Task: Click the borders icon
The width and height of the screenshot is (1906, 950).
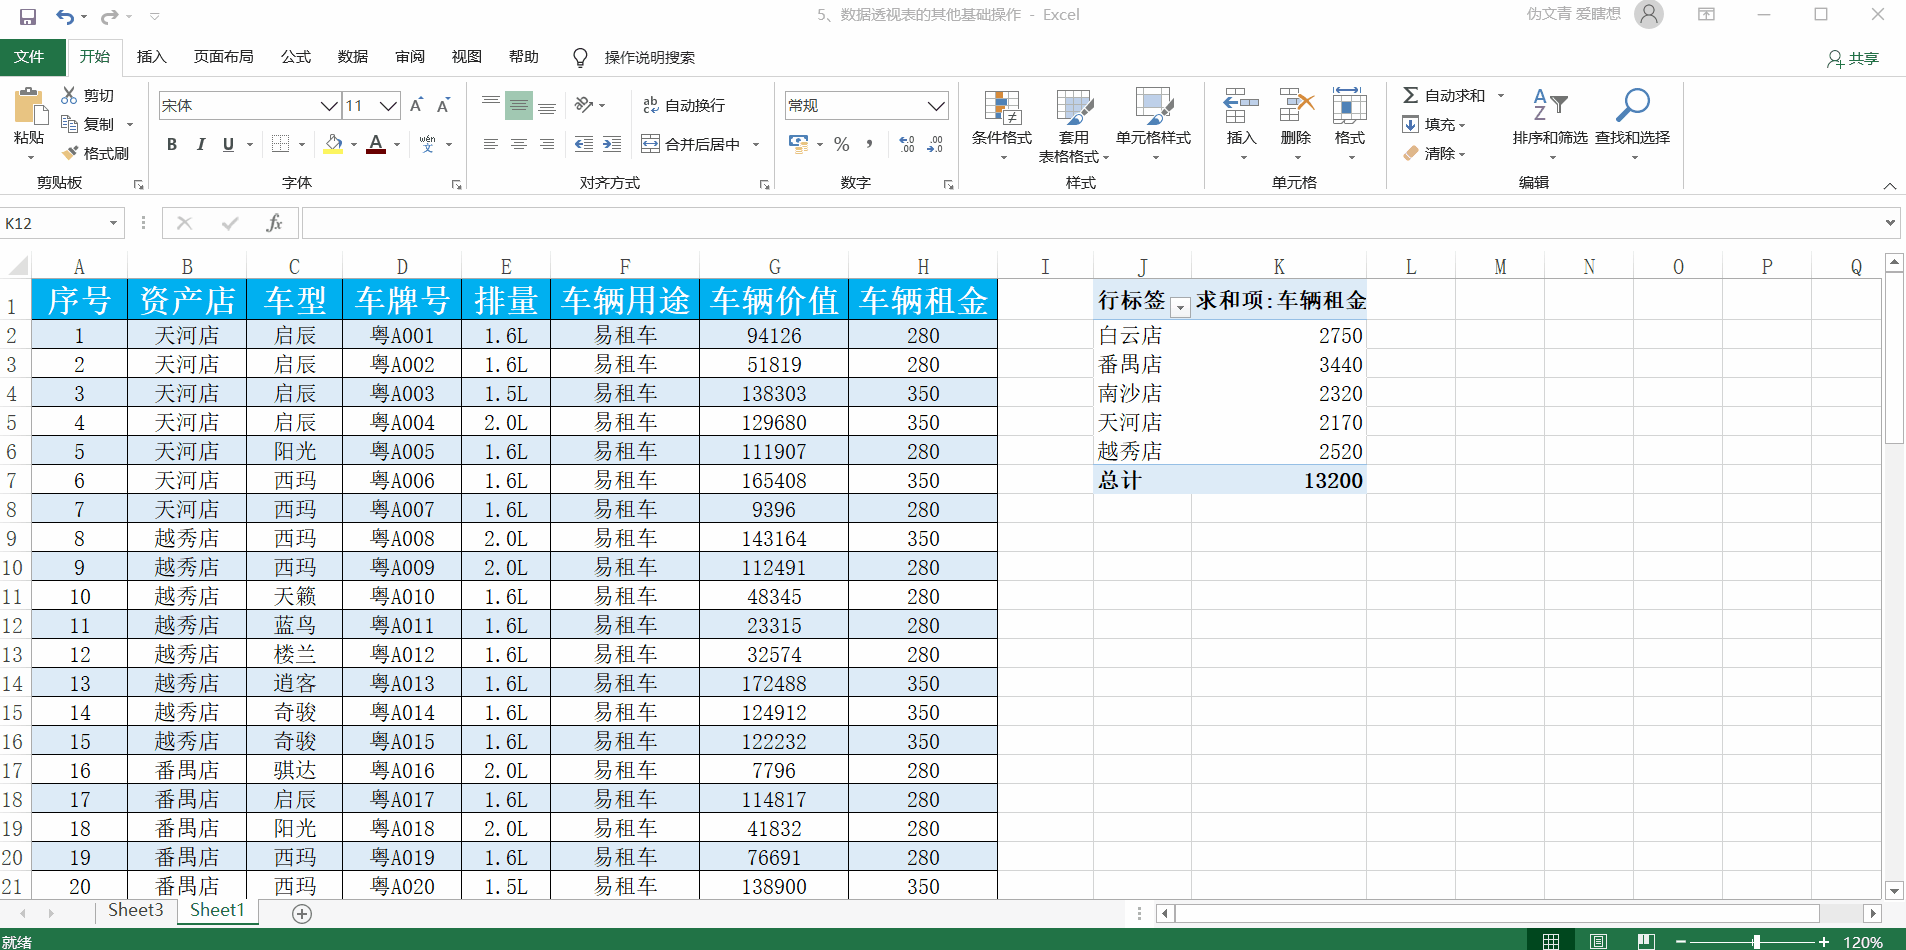Action: tap(281, 144)
